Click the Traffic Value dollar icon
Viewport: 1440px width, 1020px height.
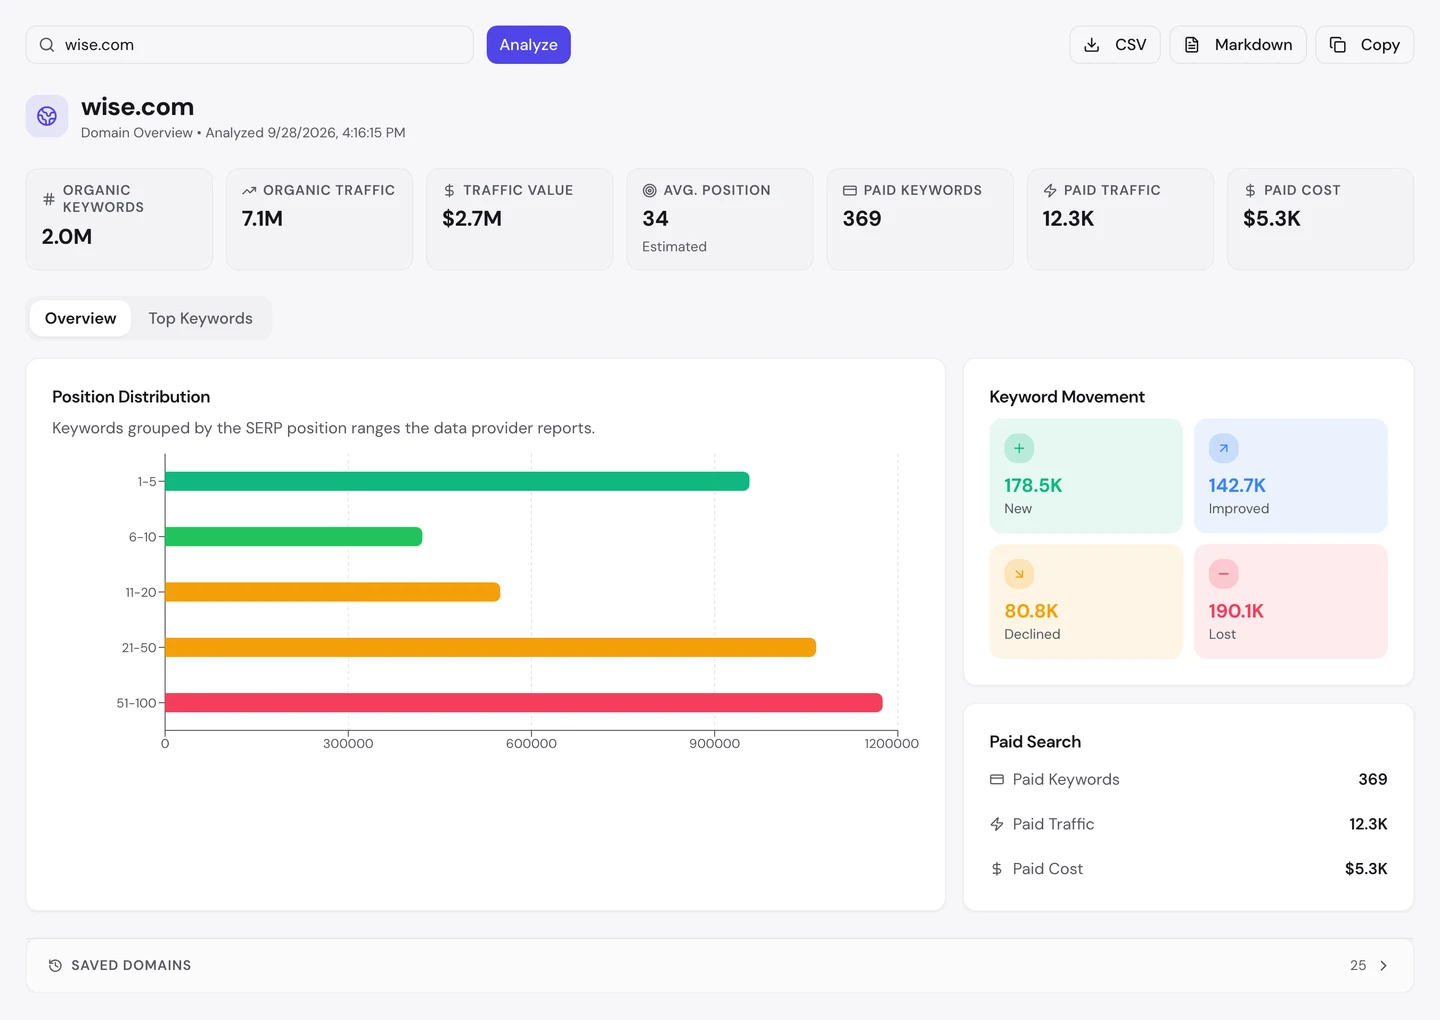click(449, 190)
